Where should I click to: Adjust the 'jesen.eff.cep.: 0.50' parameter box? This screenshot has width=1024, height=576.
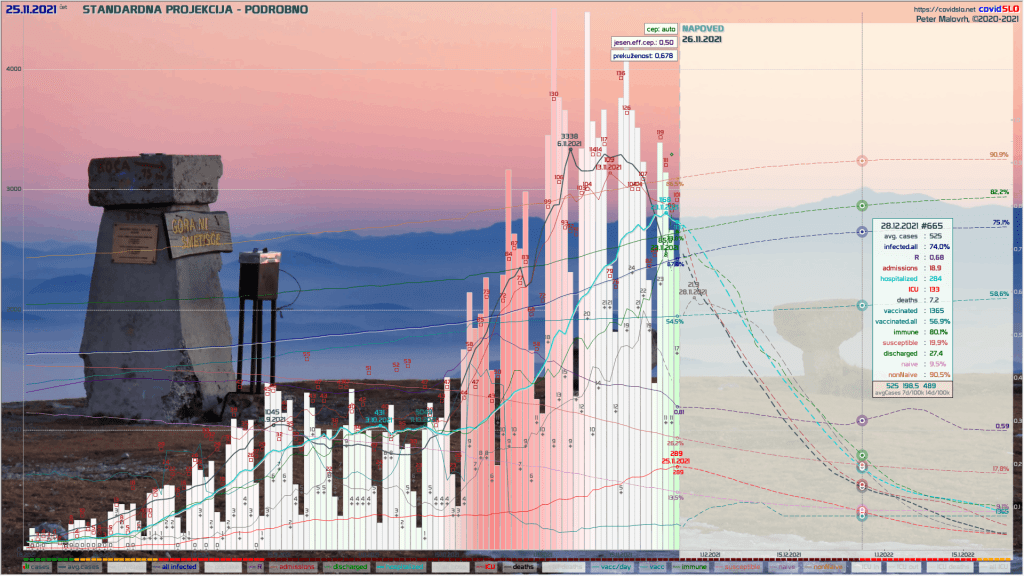click(645, 43)
